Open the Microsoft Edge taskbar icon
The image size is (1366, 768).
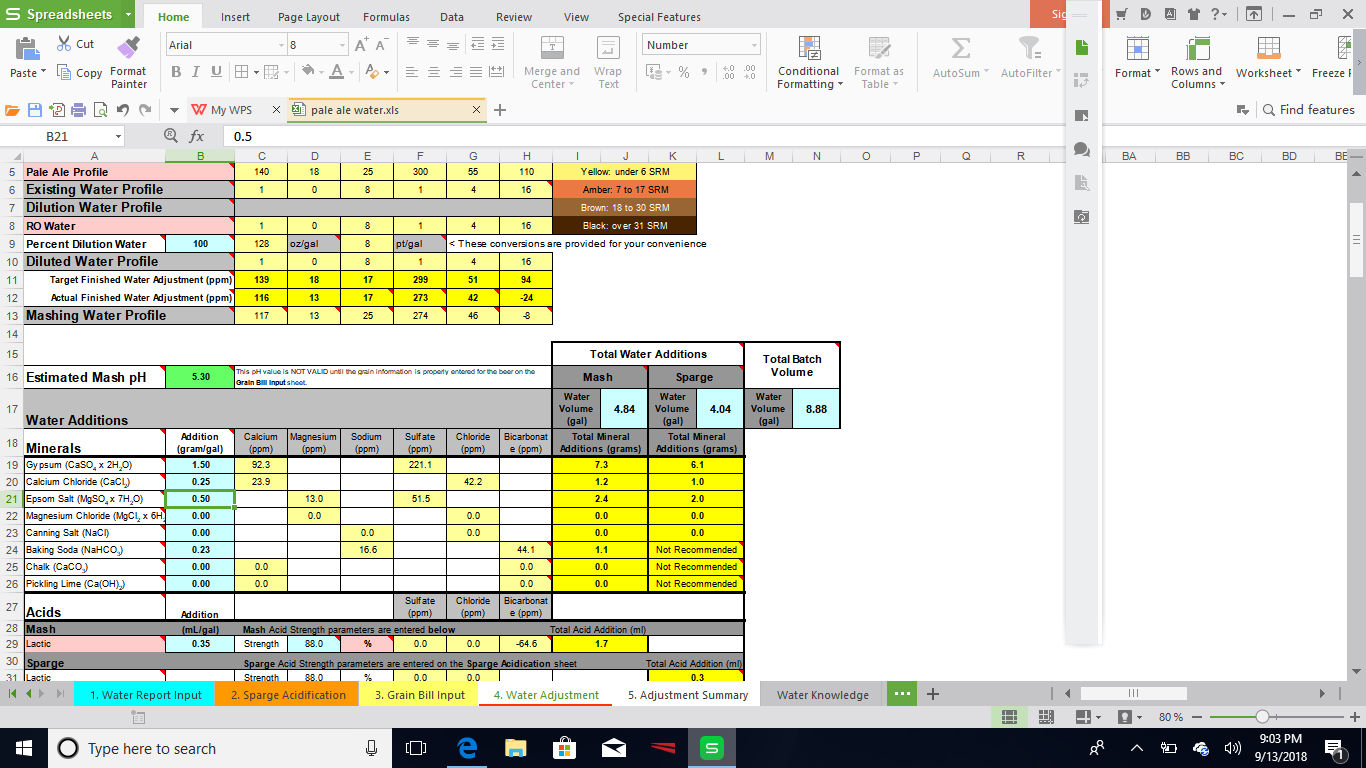click(x=466, y=748)
